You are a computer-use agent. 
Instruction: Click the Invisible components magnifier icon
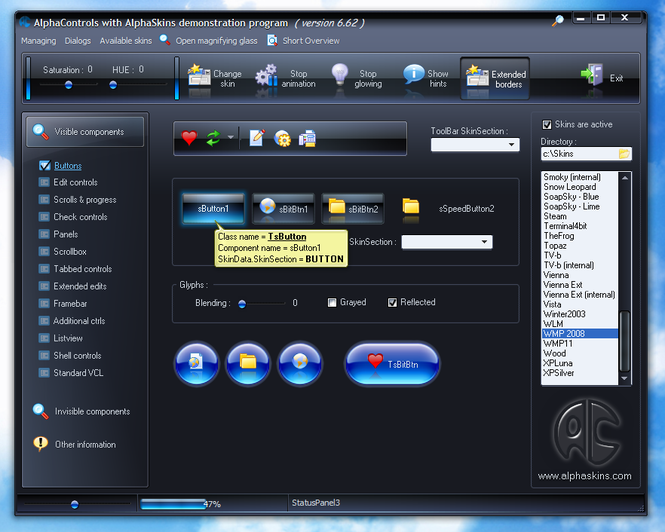(40, 411)
